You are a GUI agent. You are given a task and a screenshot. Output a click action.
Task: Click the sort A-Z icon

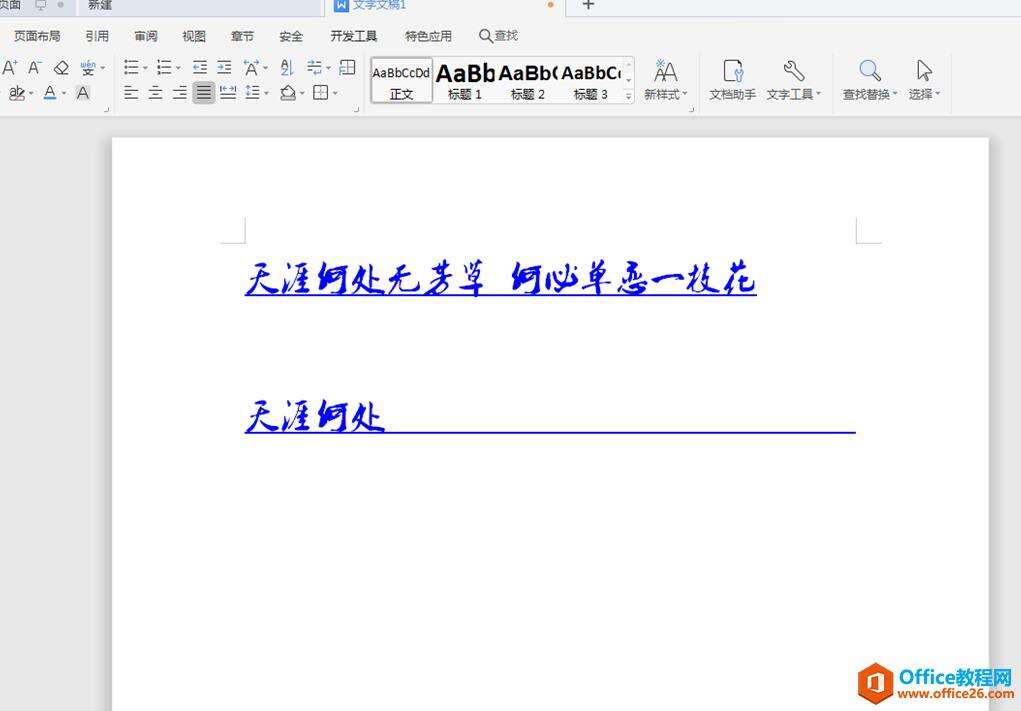(287, 68)
